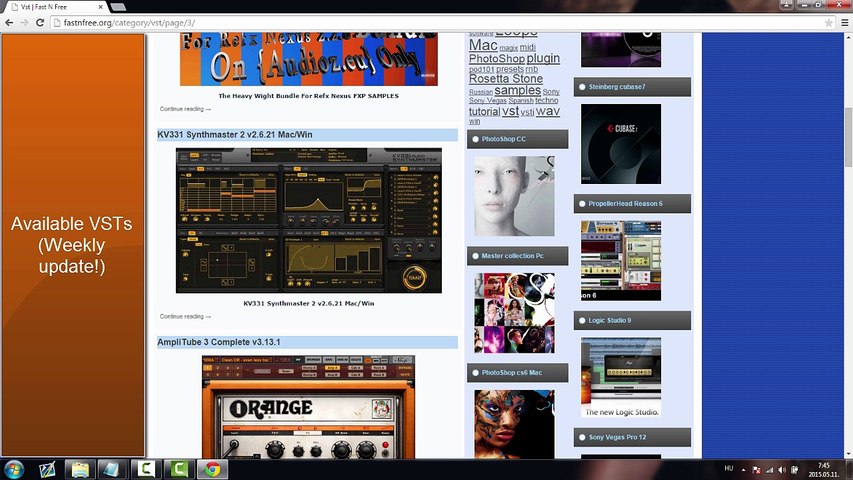The width and height of the screenshot is (853, 480).
Task: Select the Sony Vegas tag
Action: pyautogui.click(x=487, y=101)
